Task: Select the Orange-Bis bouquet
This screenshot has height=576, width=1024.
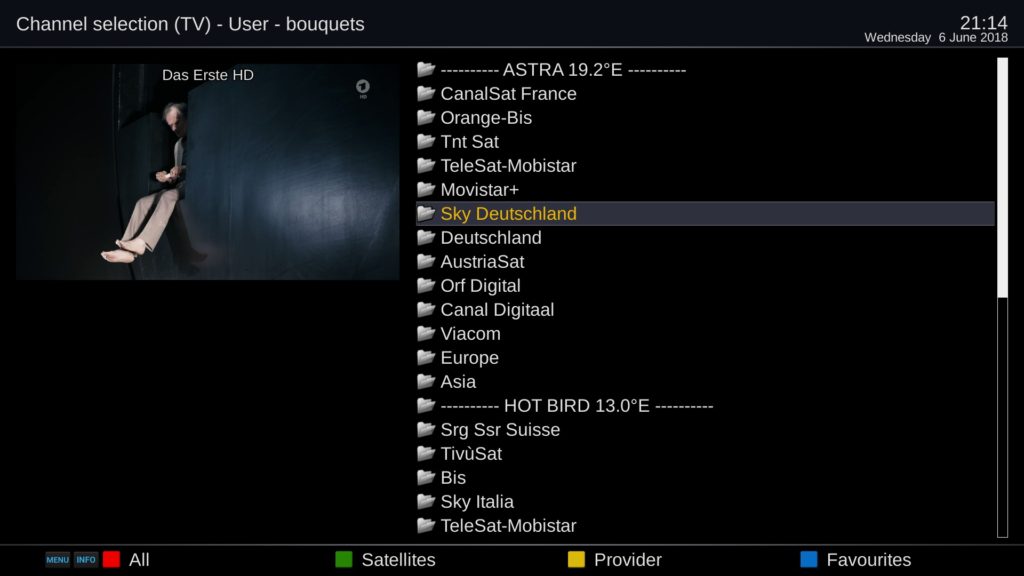Action: click(x=705, y=118)
